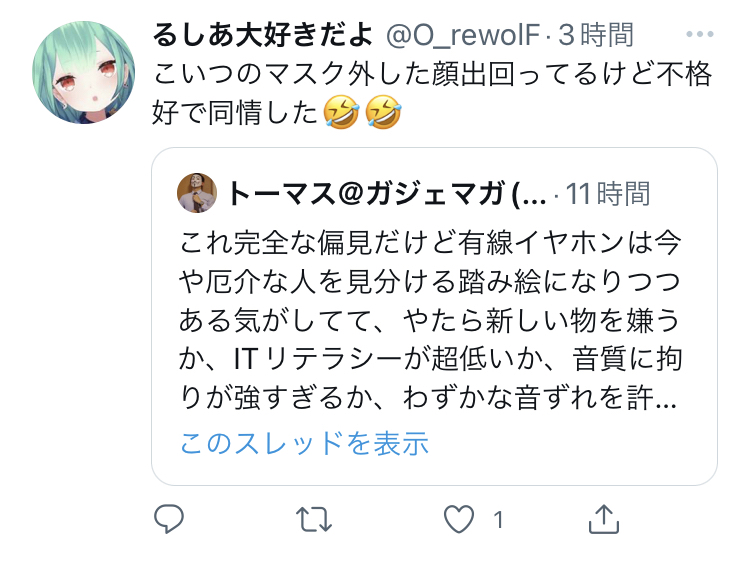
Task: Open quoted author name トーマス@ガジェマガ
Action: point(386,194)
